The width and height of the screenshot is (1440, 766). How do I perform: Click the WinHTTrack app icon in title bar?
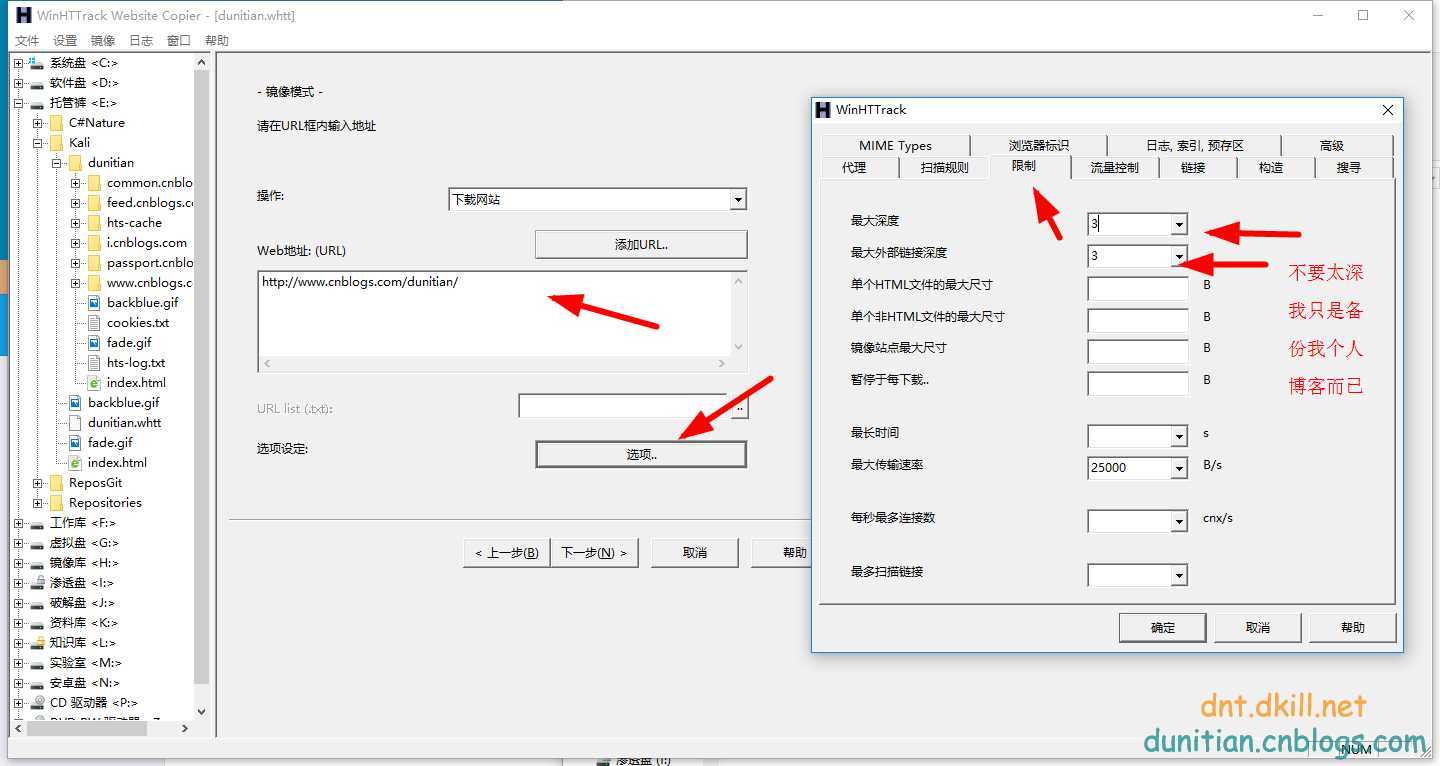tap(24, 15)
